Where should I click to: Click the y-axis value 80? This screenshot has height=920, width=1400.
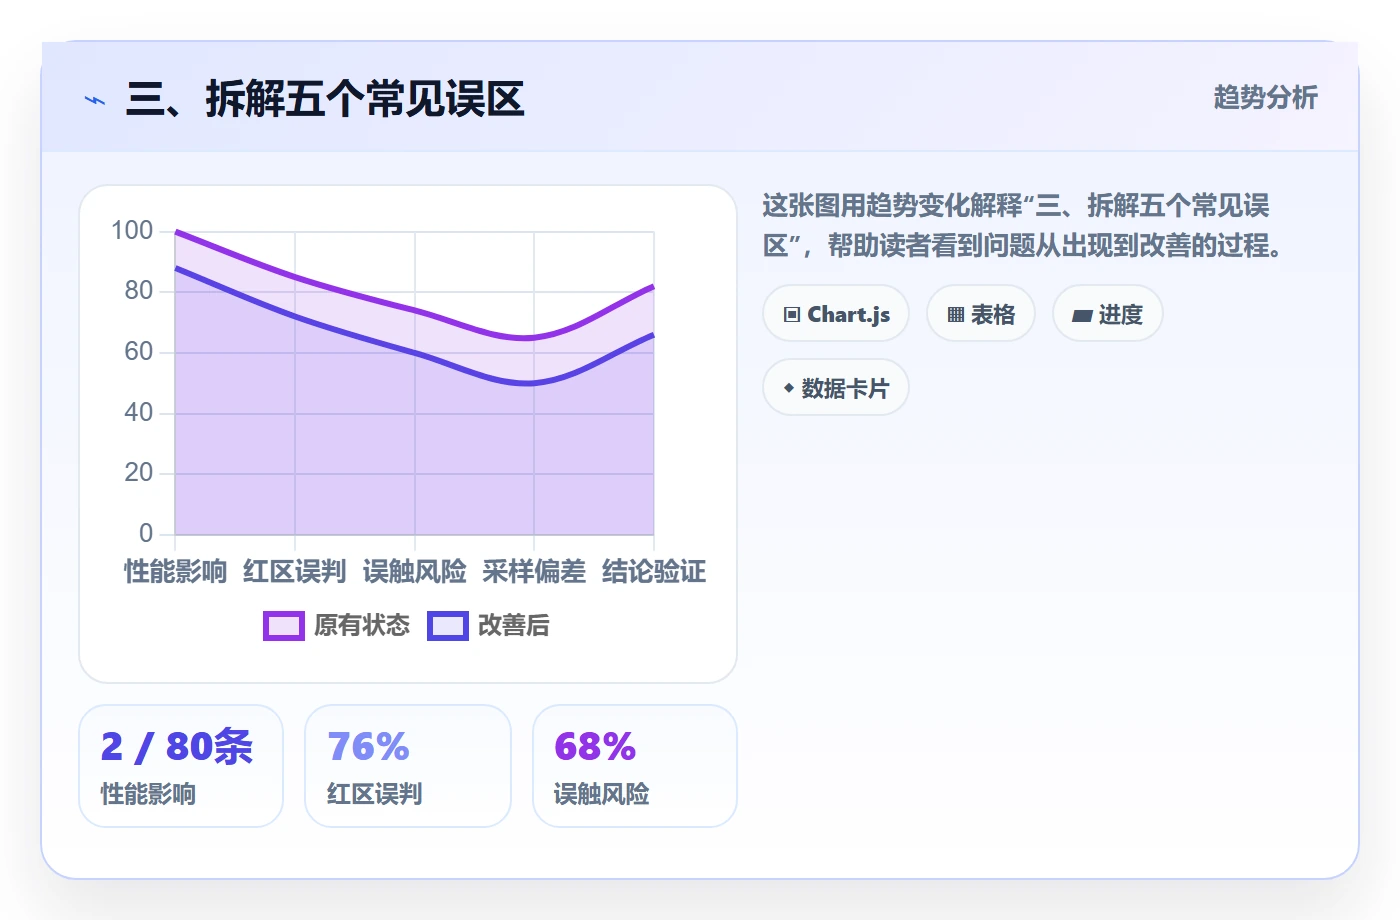[139, 291]
